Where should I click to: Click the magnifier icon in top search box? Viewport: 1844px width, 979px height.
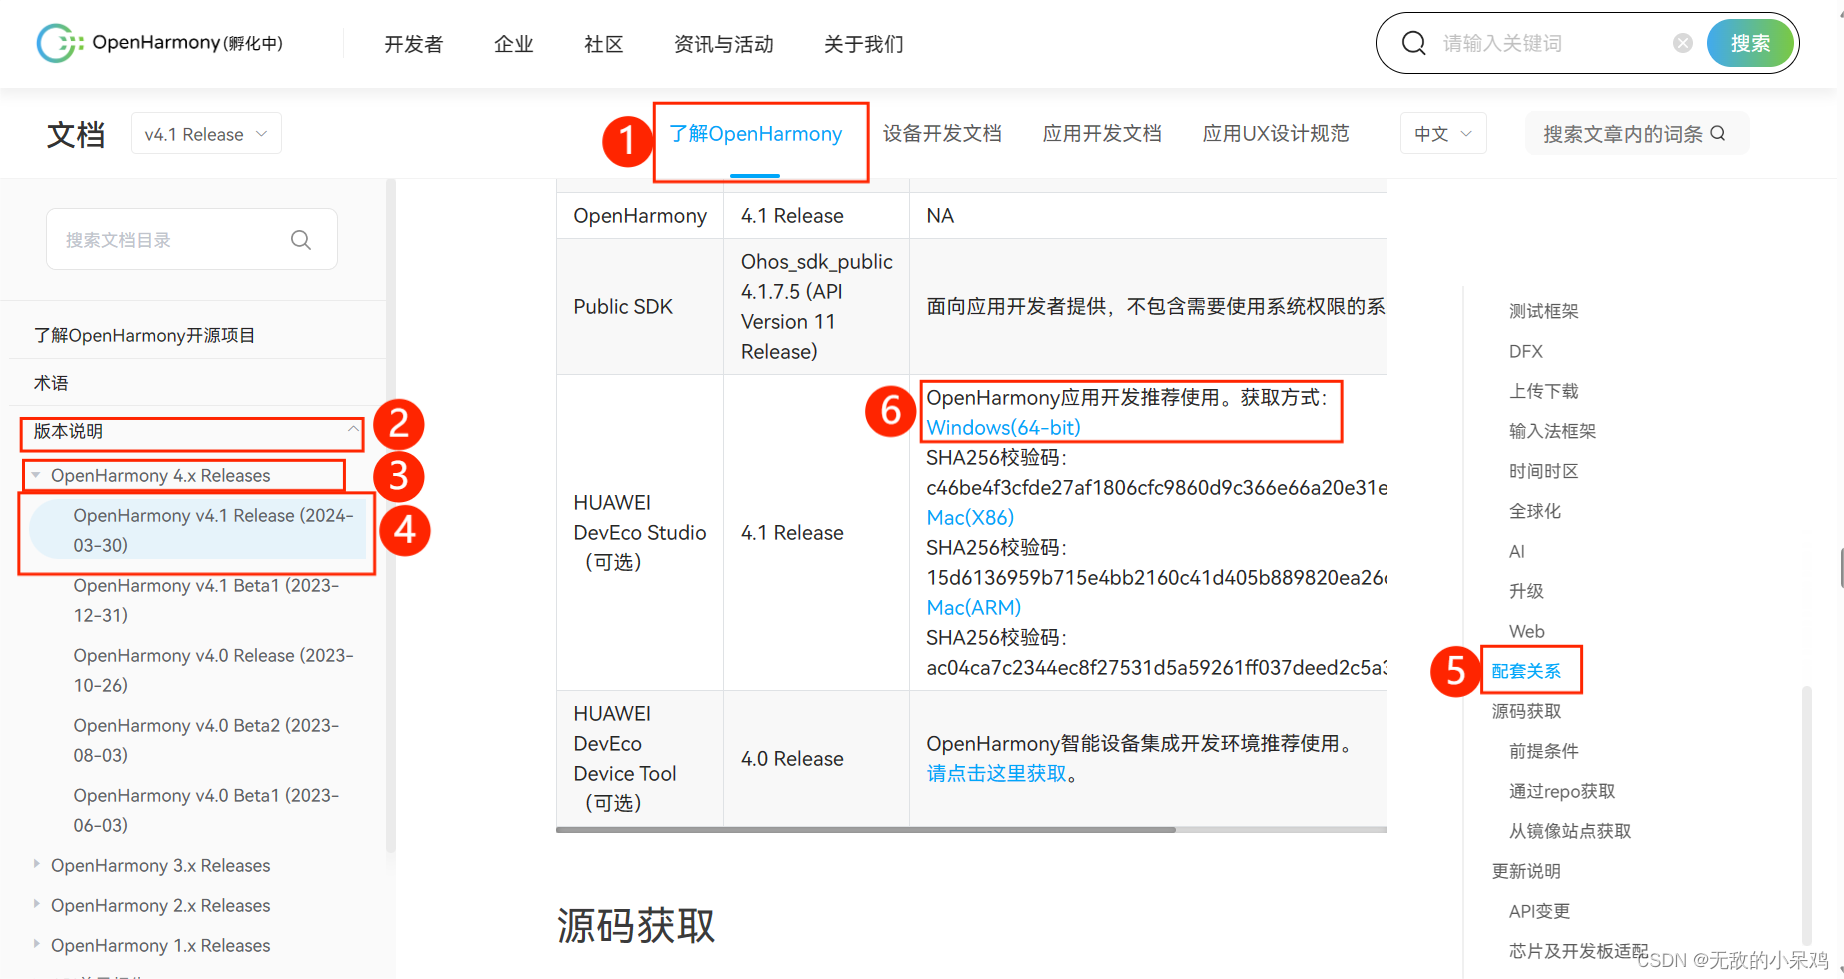1414,43
